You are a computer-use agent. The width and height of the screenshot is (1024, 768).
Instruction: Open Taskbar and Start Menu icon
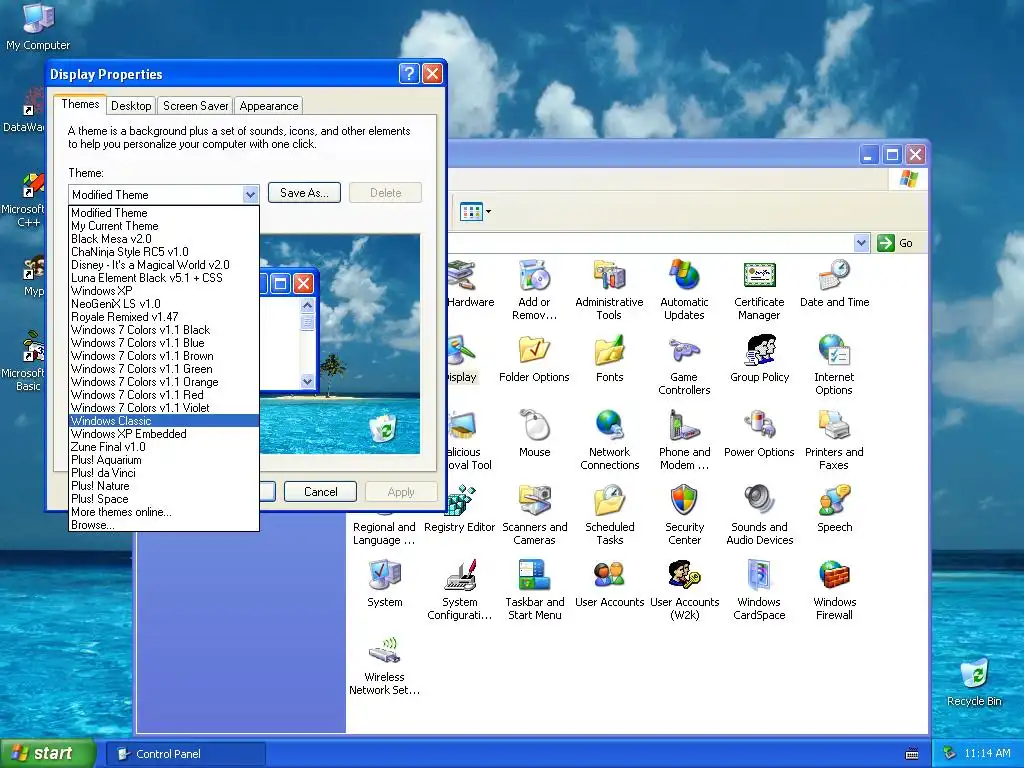(x=534, y=590)
